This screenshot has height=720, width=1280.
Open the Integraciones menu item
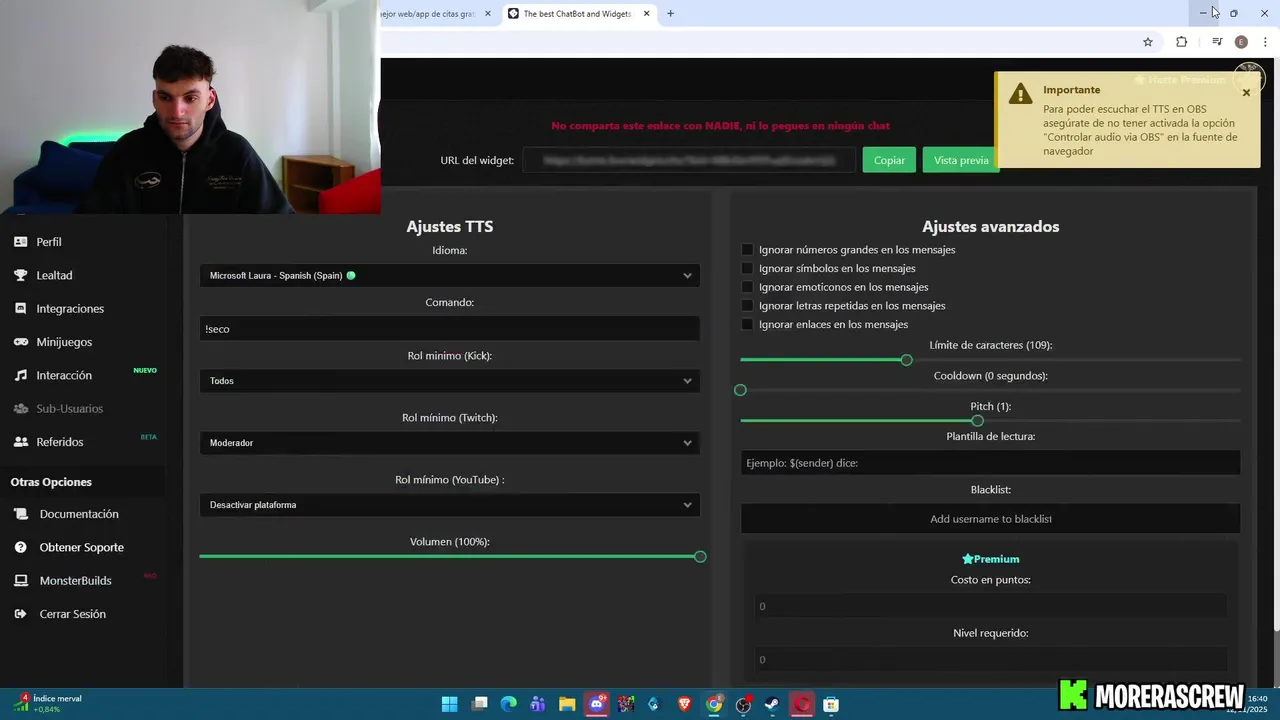(x=70, y=309)
